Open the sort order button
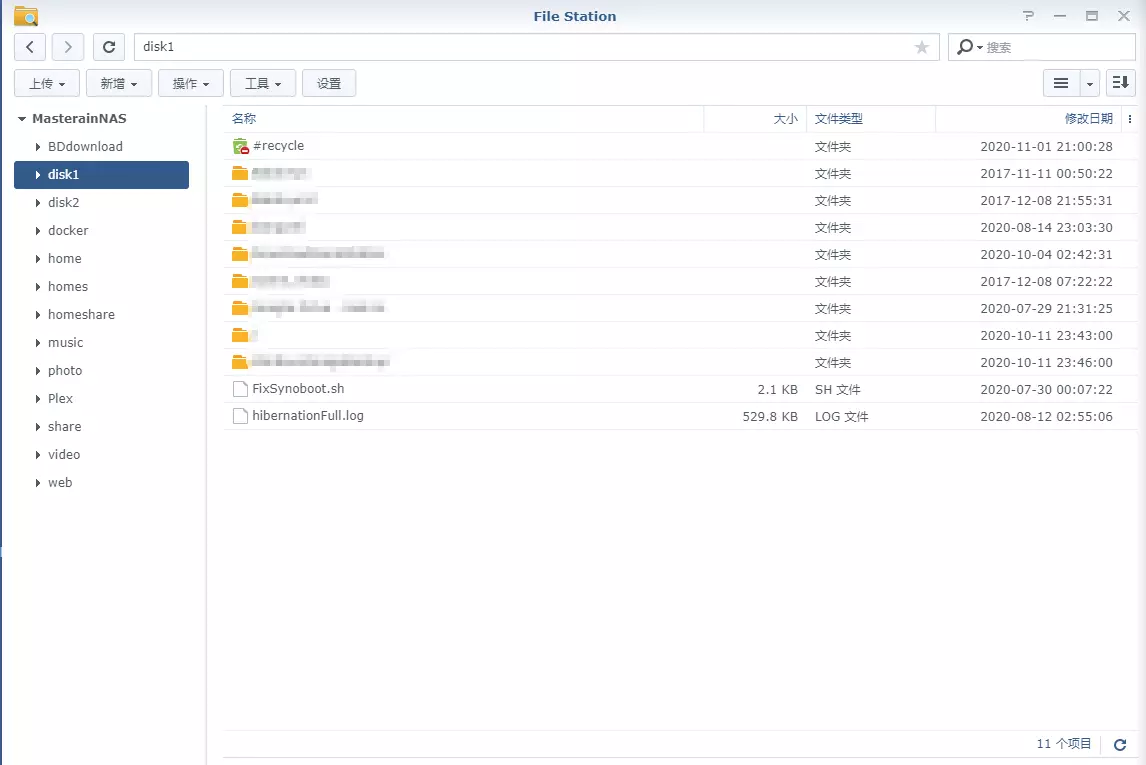The height and width of the screenshot is (765, 1146). pos(1121,83)
